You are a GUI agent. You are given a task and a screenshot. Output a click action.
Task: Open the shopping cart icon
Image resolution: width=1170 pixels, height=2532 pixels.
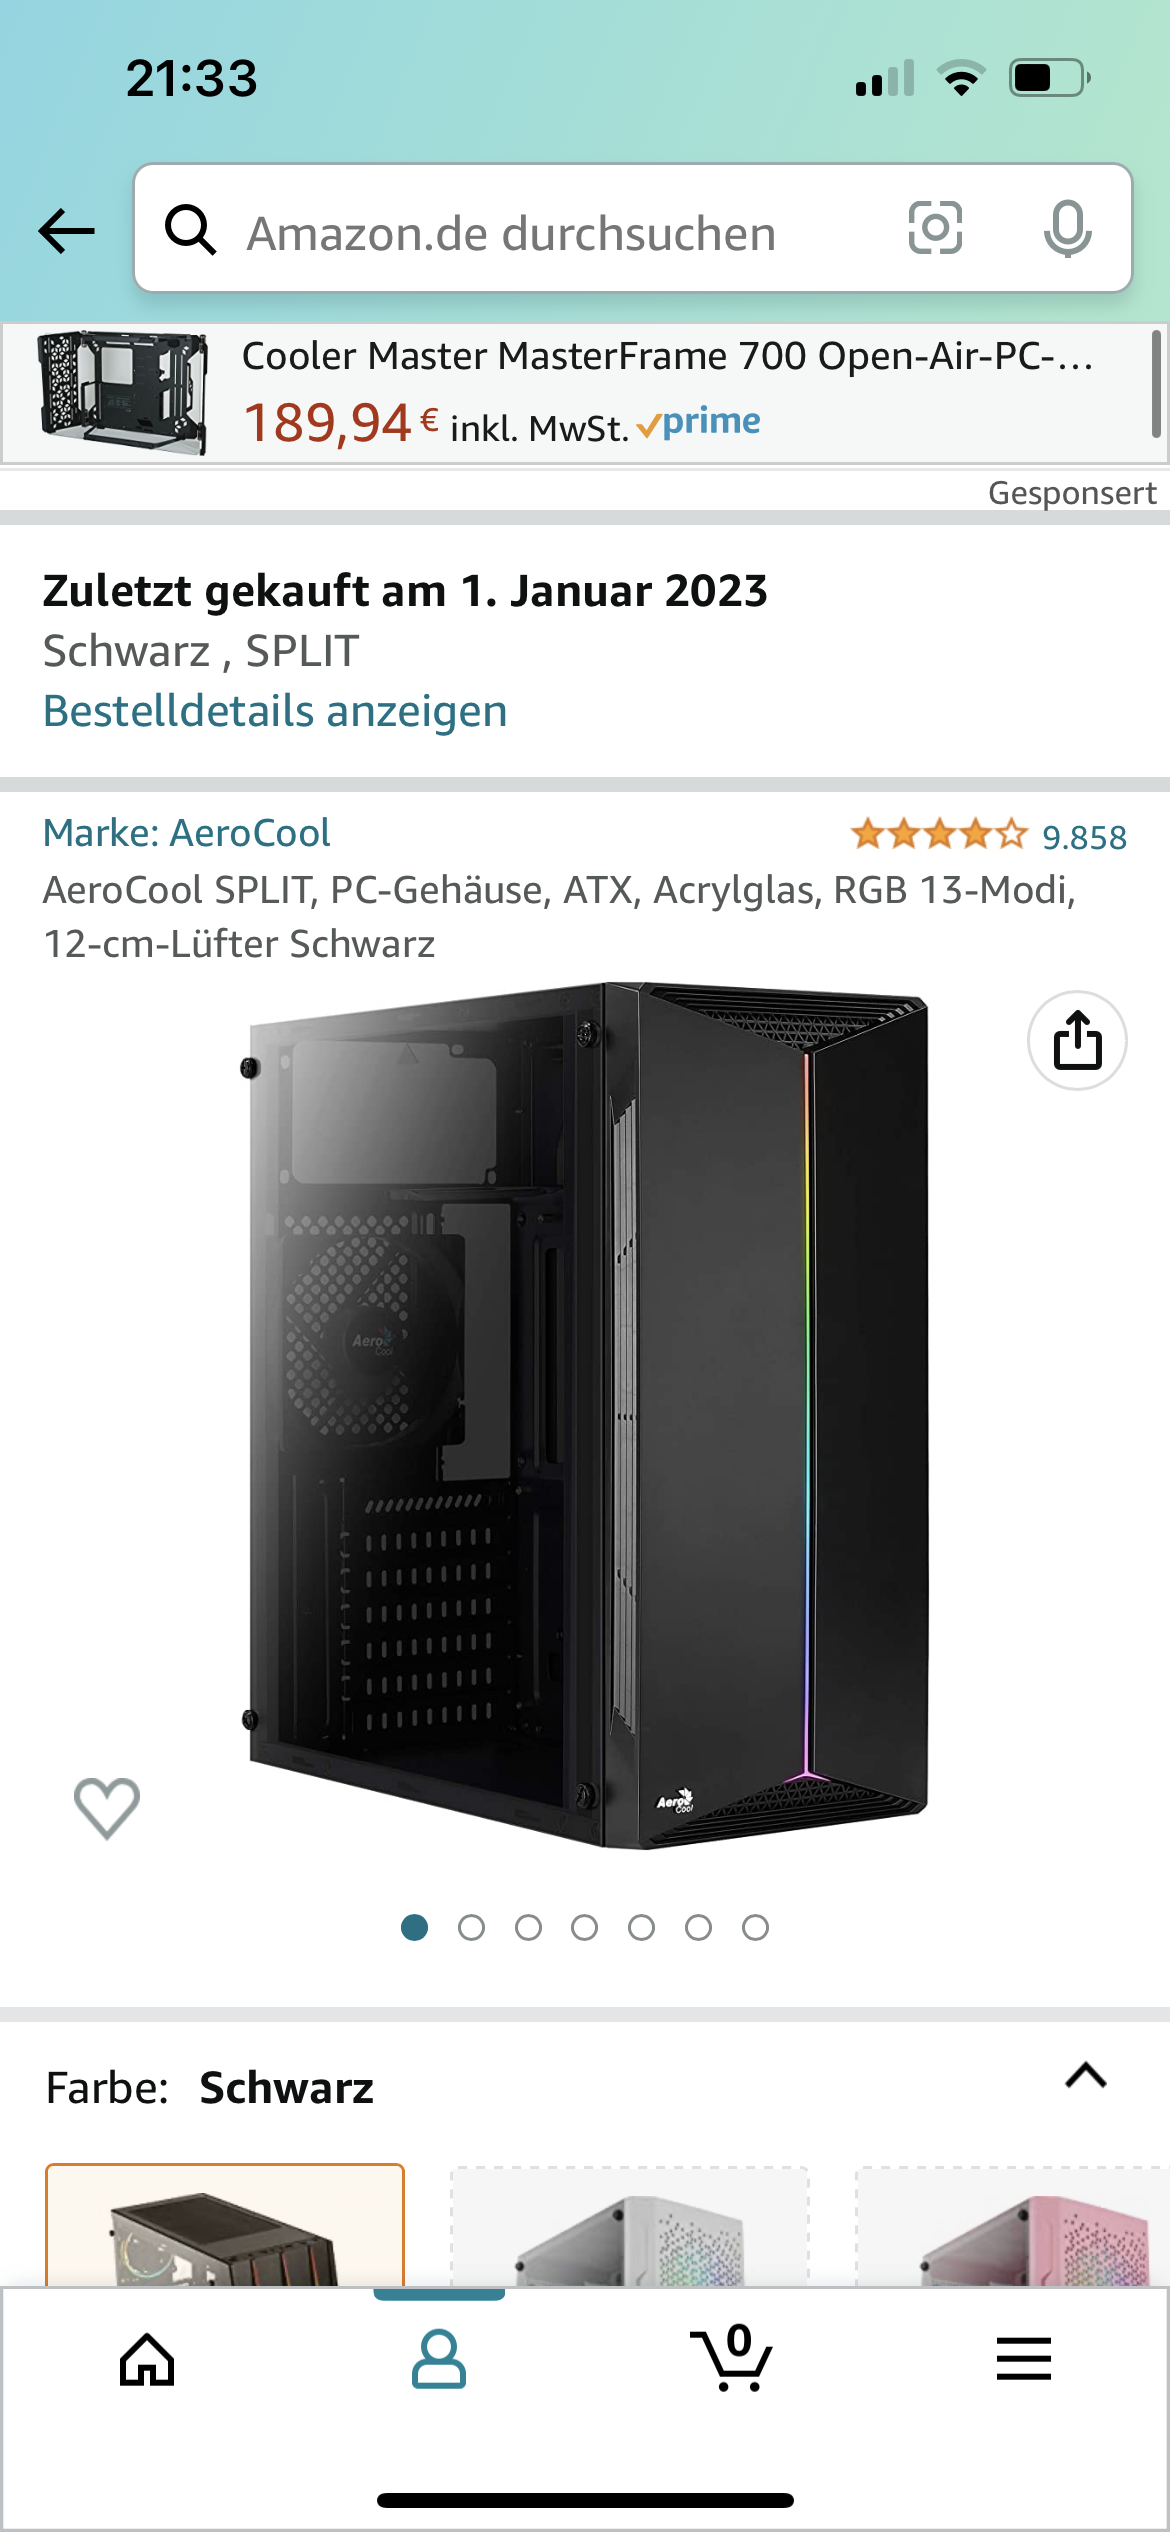point(731,2358)
